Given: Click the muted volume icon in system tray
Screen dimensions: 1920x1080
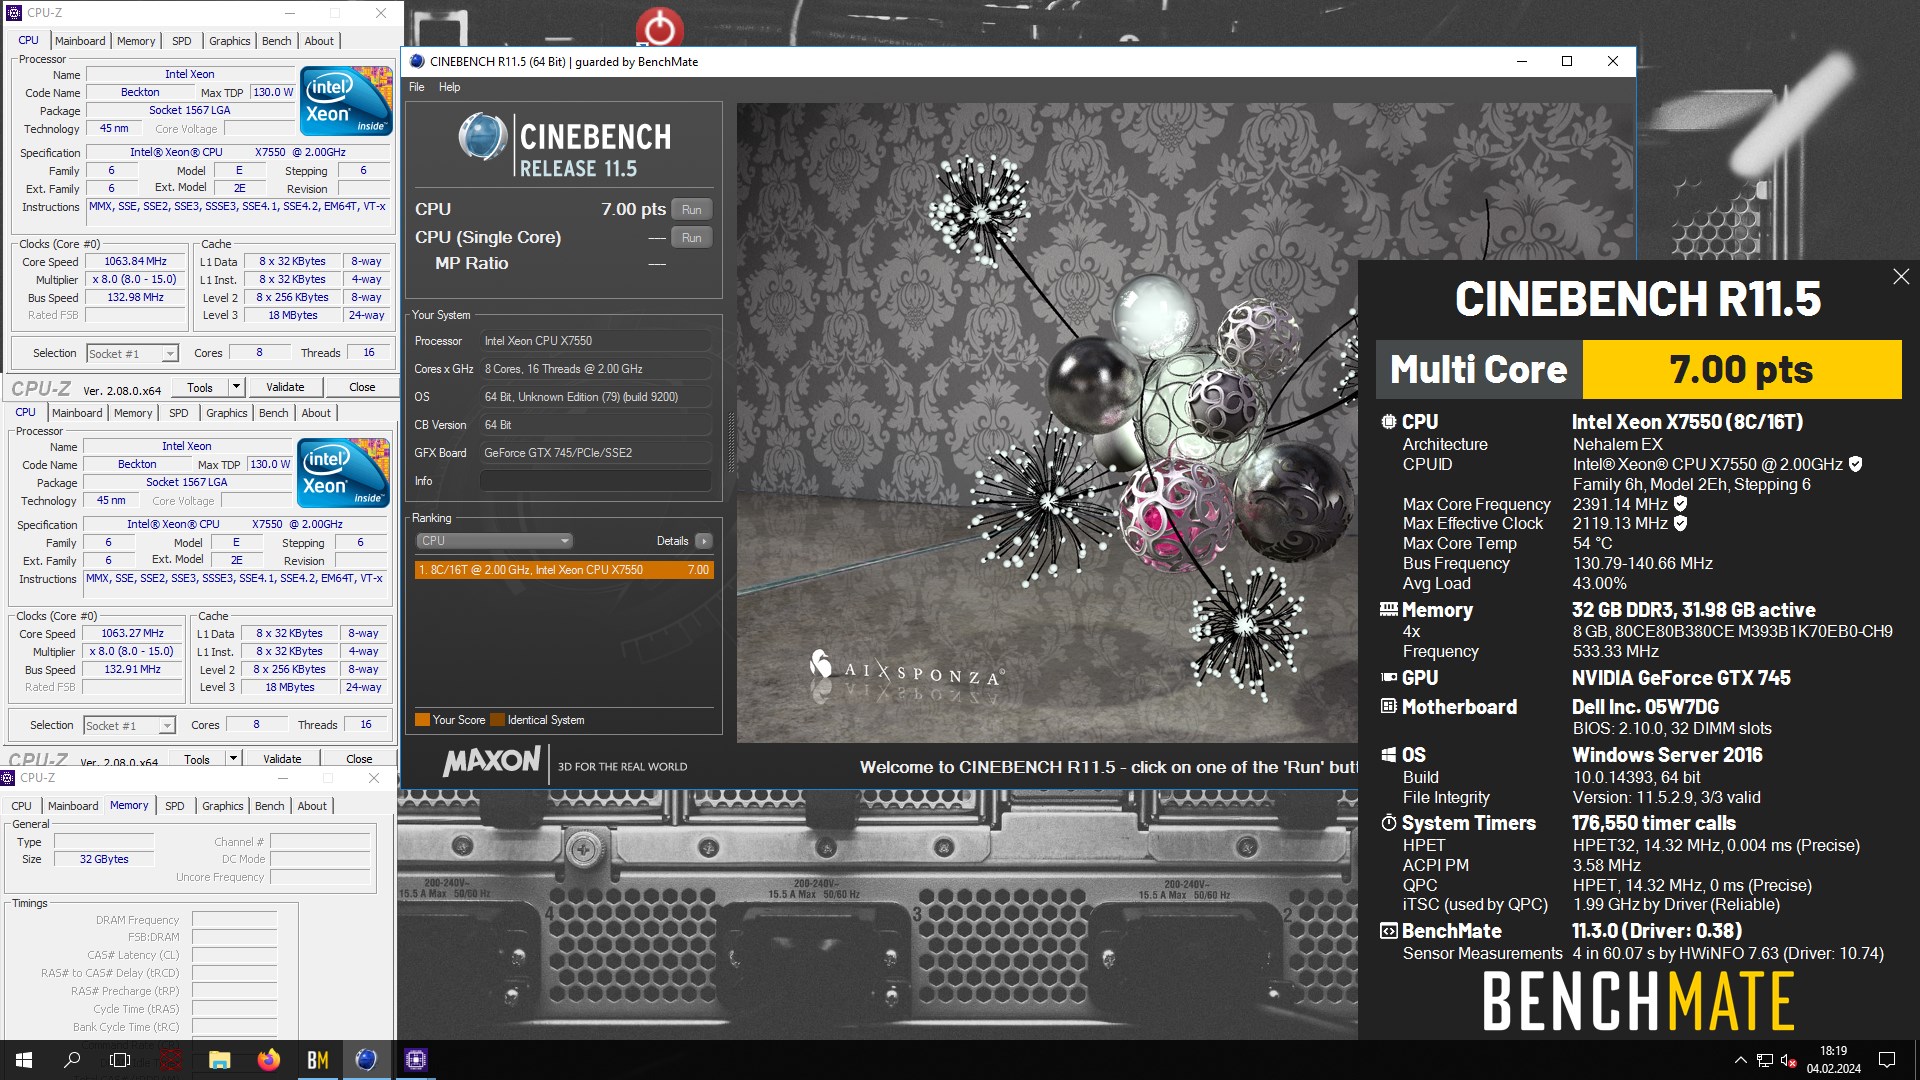Looking at the screenshot, I should click(x=1789, y=1060).
